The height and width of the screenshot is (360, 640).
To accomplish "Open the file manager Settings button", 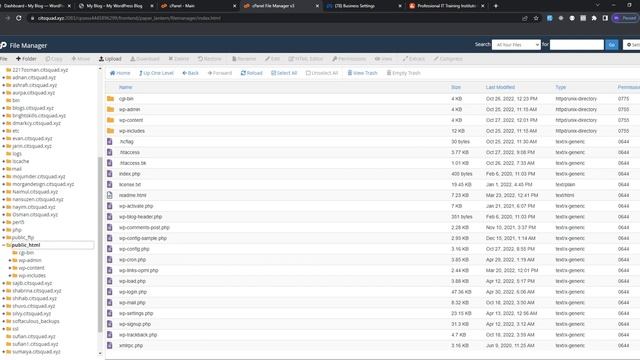I will coord(632,44).
